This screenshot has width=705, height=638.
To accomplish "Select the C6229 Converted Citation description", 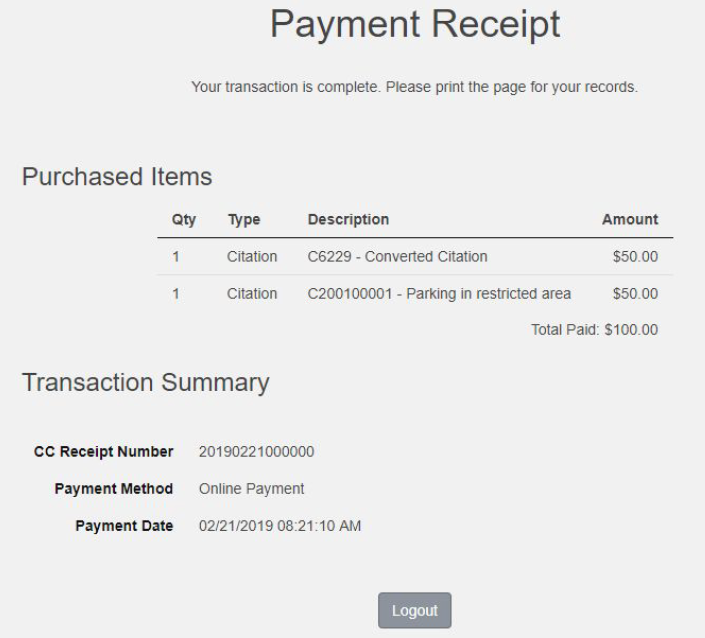I will (x=397, y=256).
